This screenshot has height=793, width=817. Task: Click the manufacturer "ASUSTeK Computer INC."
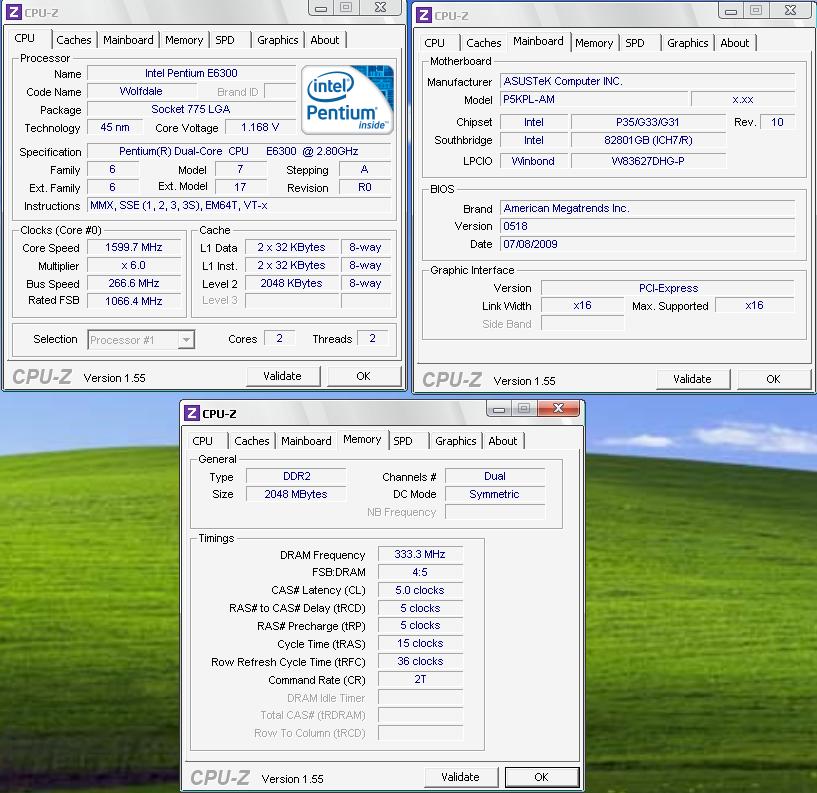[x=648, y=81]
